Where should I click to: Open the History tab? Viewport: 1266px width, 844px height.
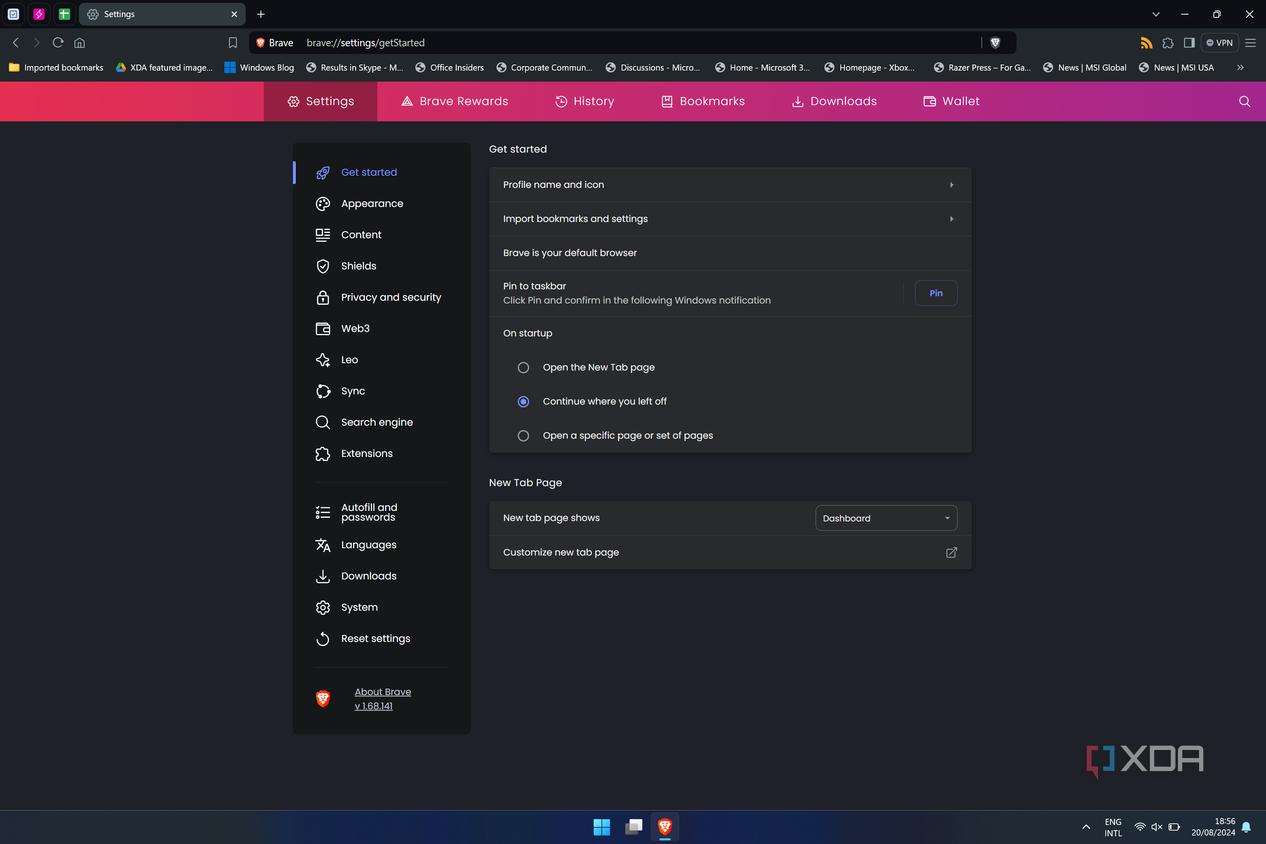pyautogui.click(x=585, y=101)
